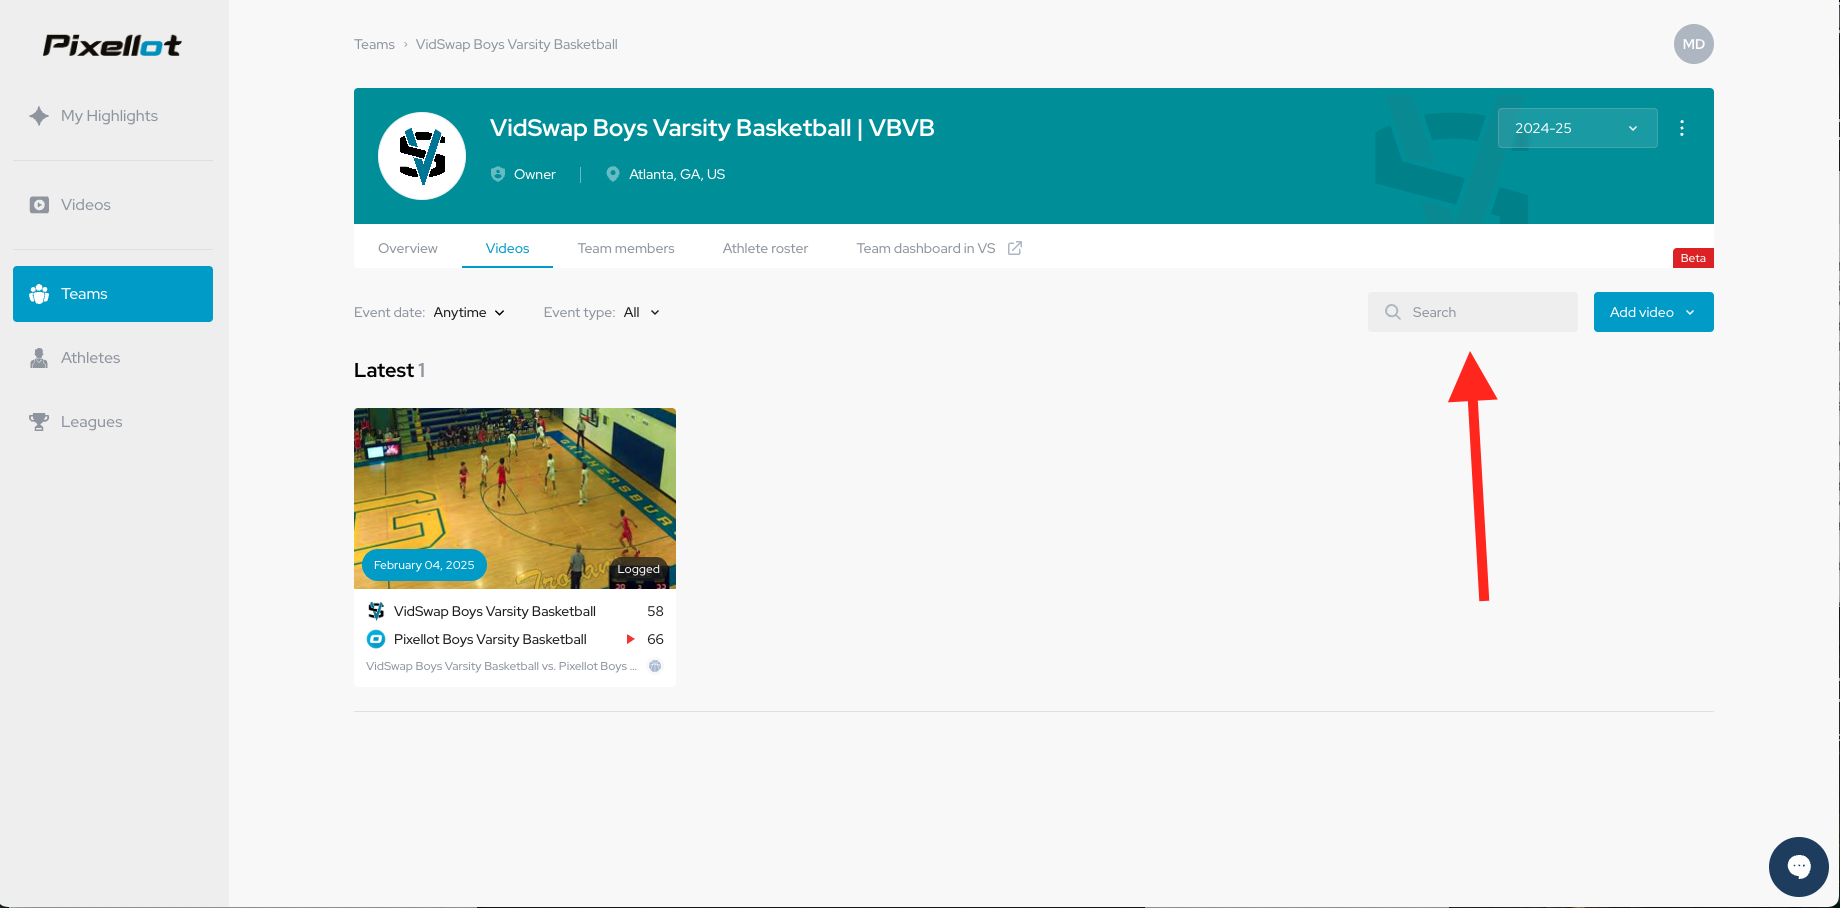Click the red winner arrow icon

tap(630, 639)
